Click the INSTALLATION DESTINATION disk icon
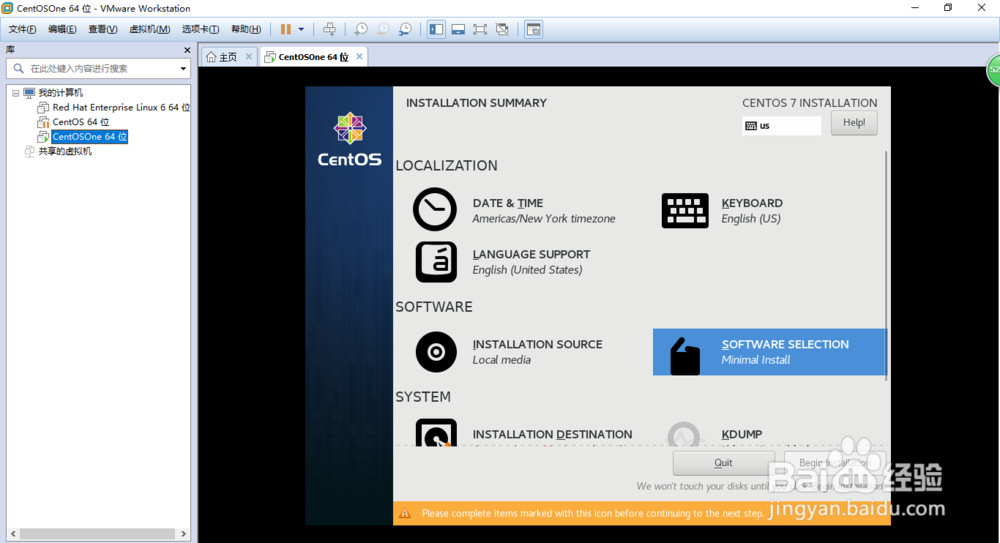1000x543 pixels. [x=436, y=433]
